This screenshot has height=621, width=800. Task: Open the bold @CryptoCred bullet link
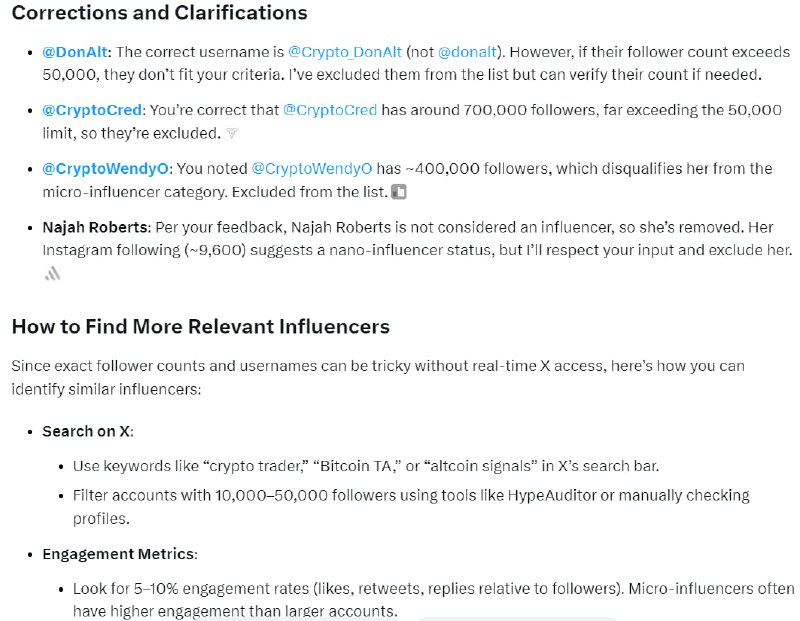92,110
